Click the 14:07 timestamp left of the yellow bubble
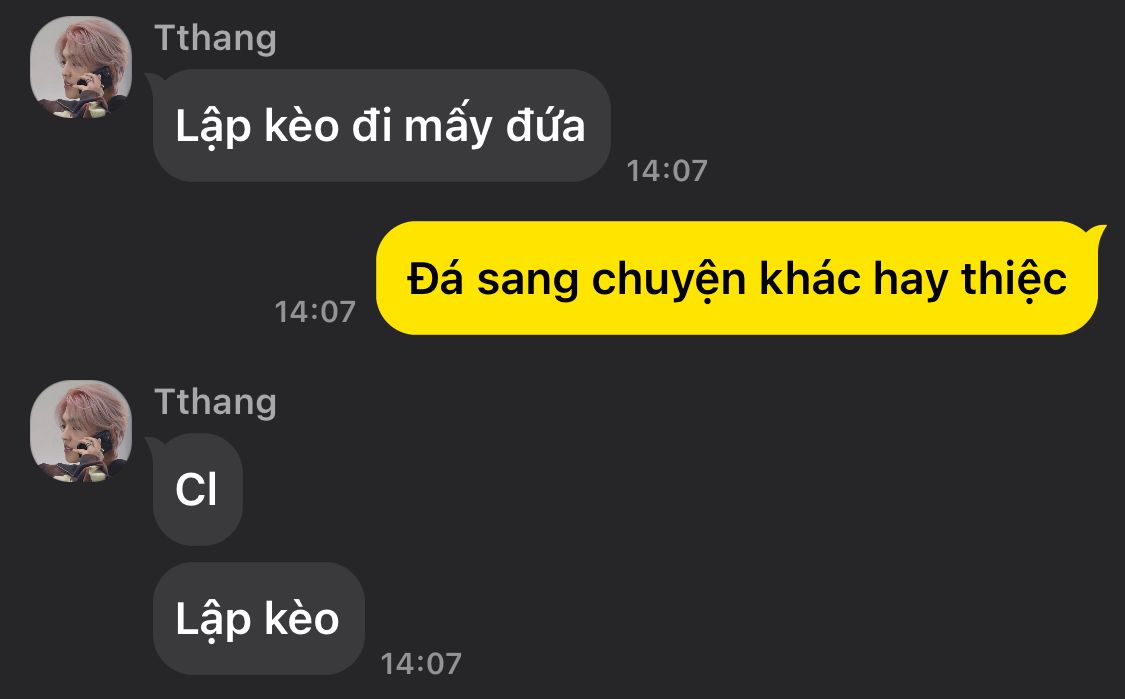 (x=315, y=311)
